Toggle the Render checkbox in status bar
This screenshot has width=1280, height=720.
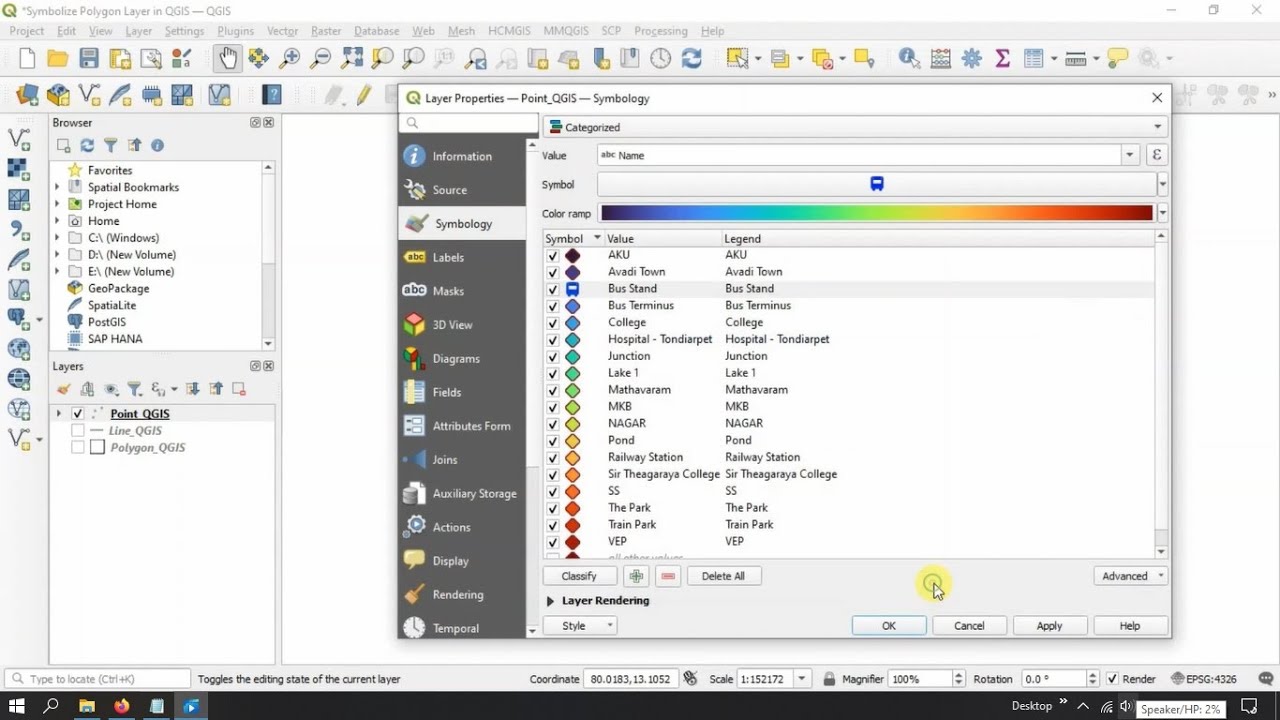point(1113,679)
